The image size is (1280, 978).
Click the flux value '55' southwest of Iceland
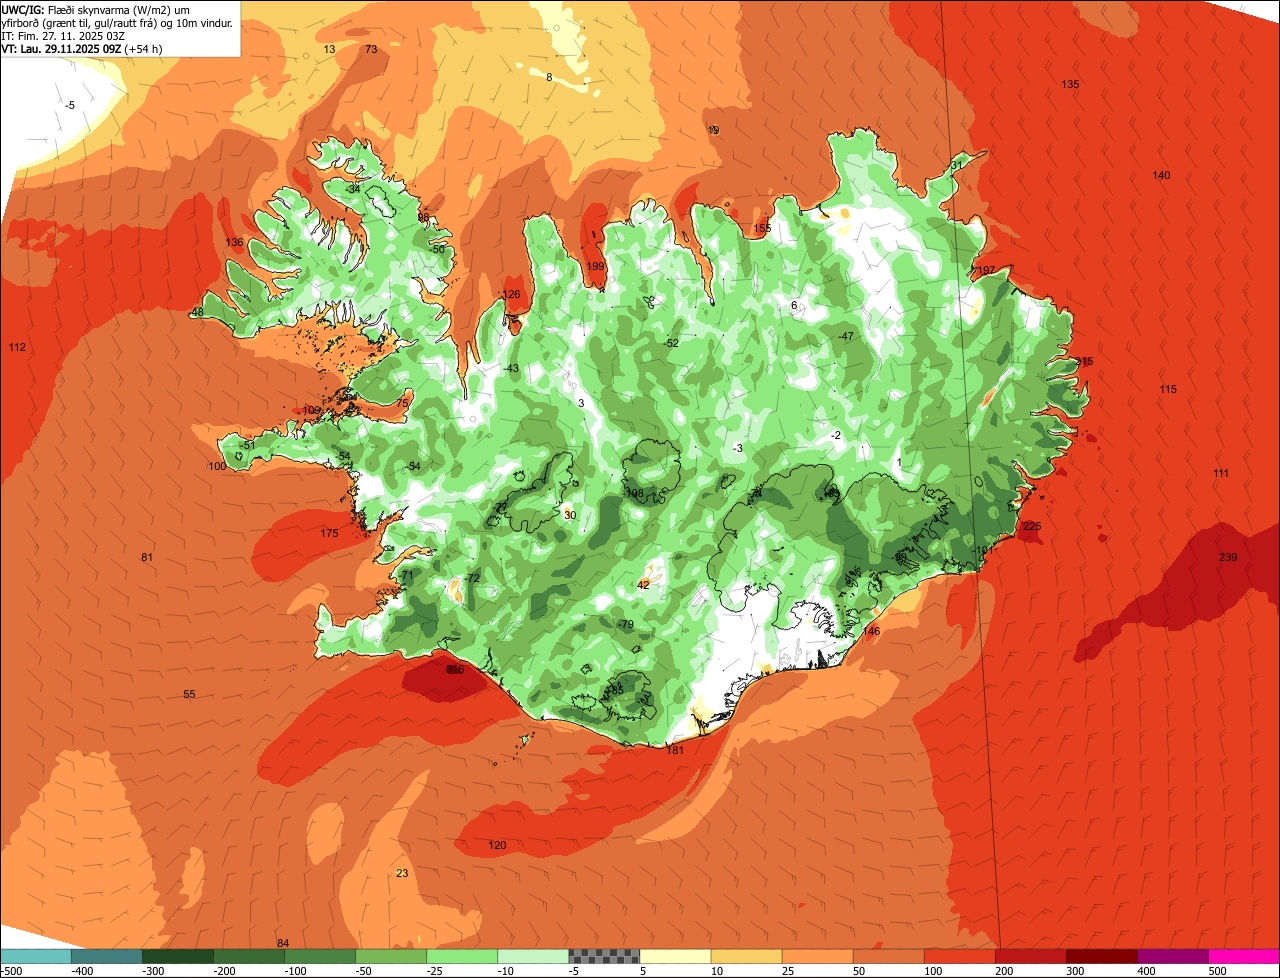point(189,694)
